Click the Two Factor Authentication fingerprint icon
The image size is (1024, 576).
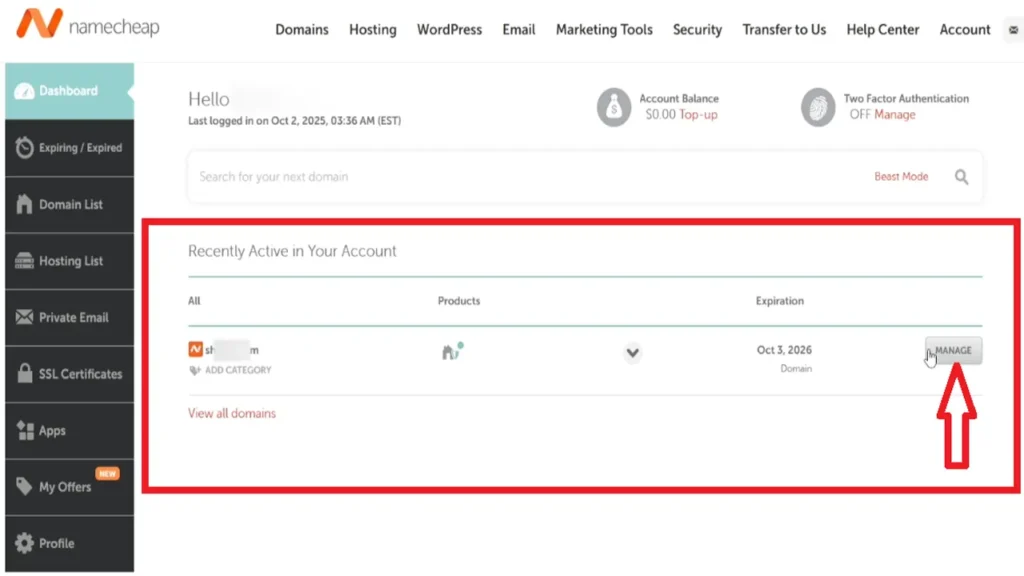pos(818,107)
